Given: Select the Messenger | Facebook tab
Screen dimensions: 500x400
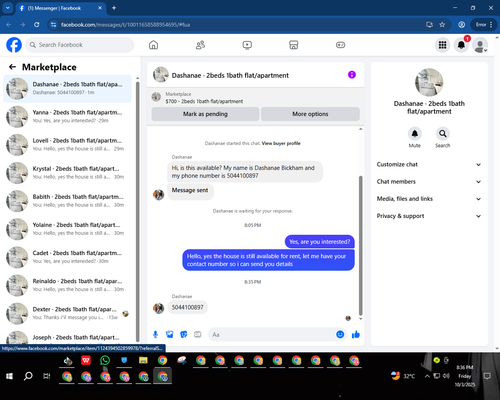Looking at the screenshot, I should click(x=60, y=8).
